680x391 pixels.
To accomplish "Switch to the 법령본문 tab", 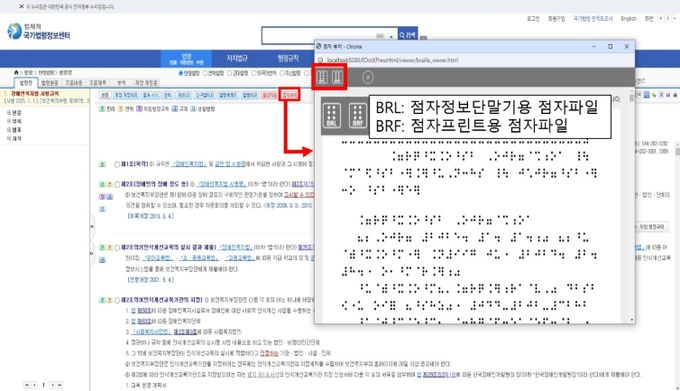I will pos(50,82).
